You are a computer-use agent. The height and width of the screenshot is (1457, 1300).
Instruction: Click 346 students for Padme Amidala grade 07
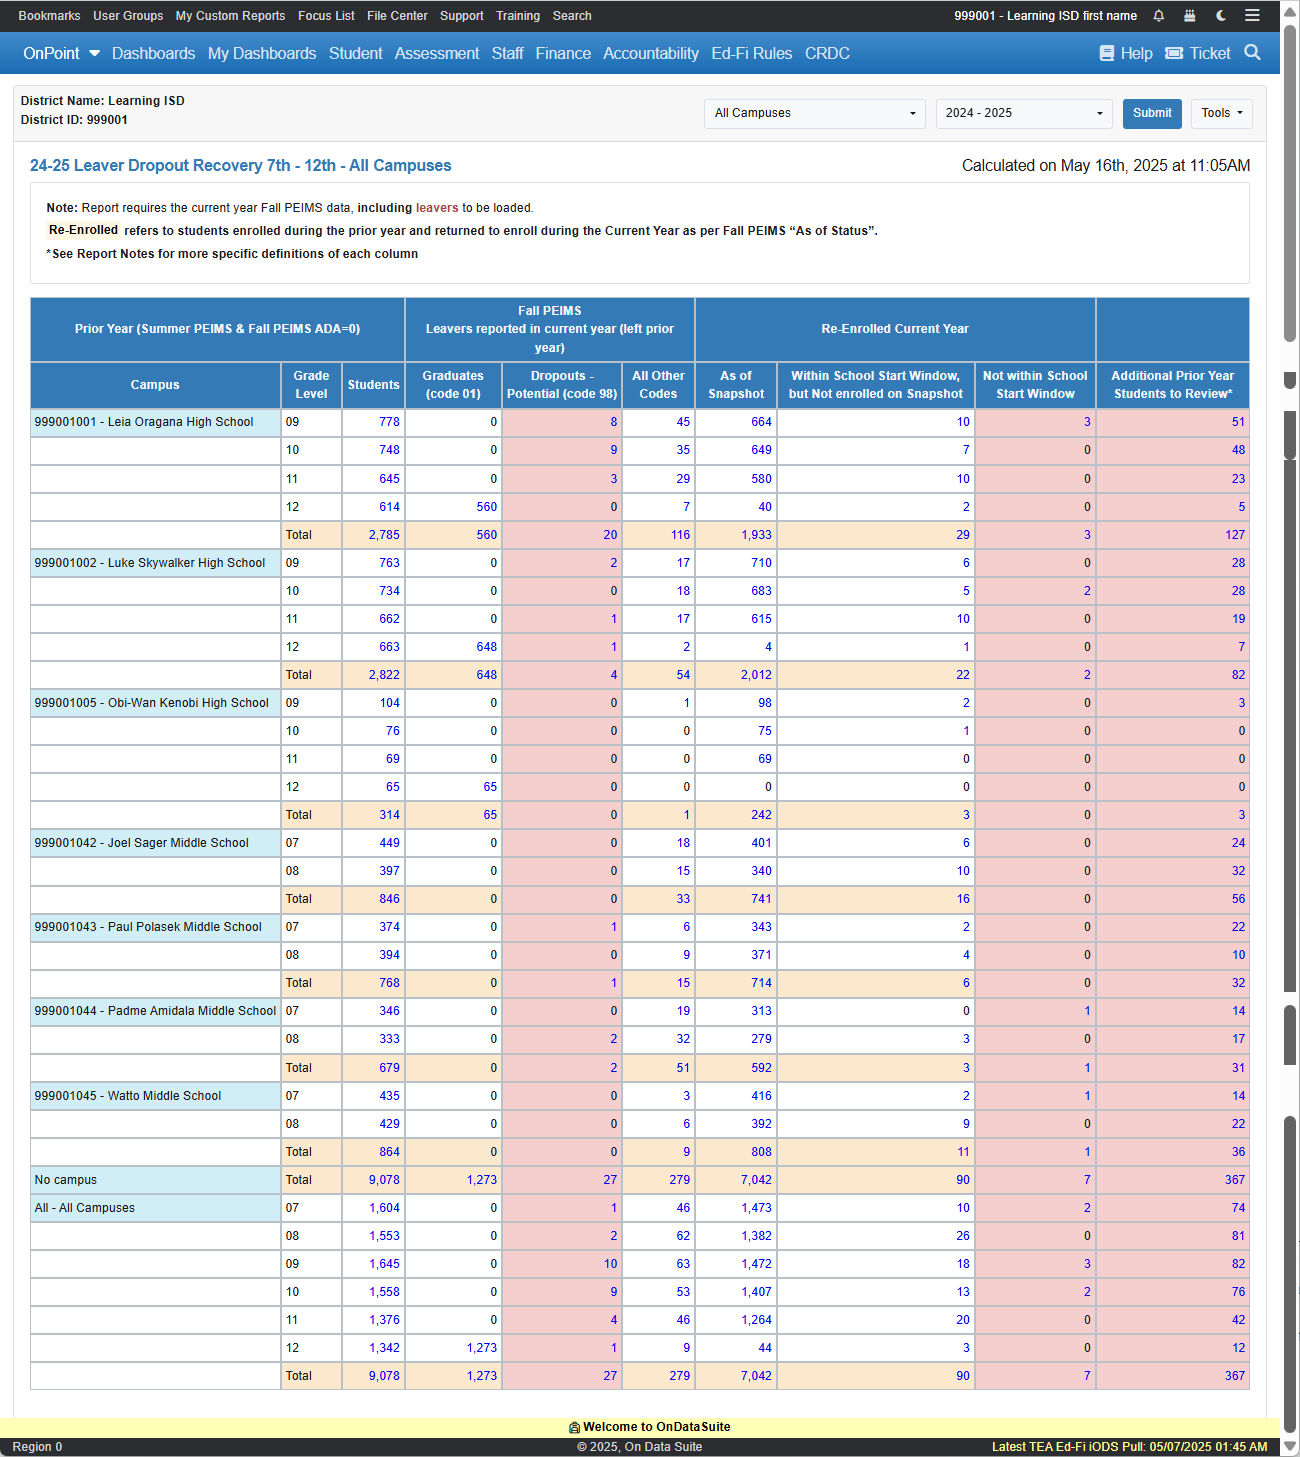[x=389, y=1011]
